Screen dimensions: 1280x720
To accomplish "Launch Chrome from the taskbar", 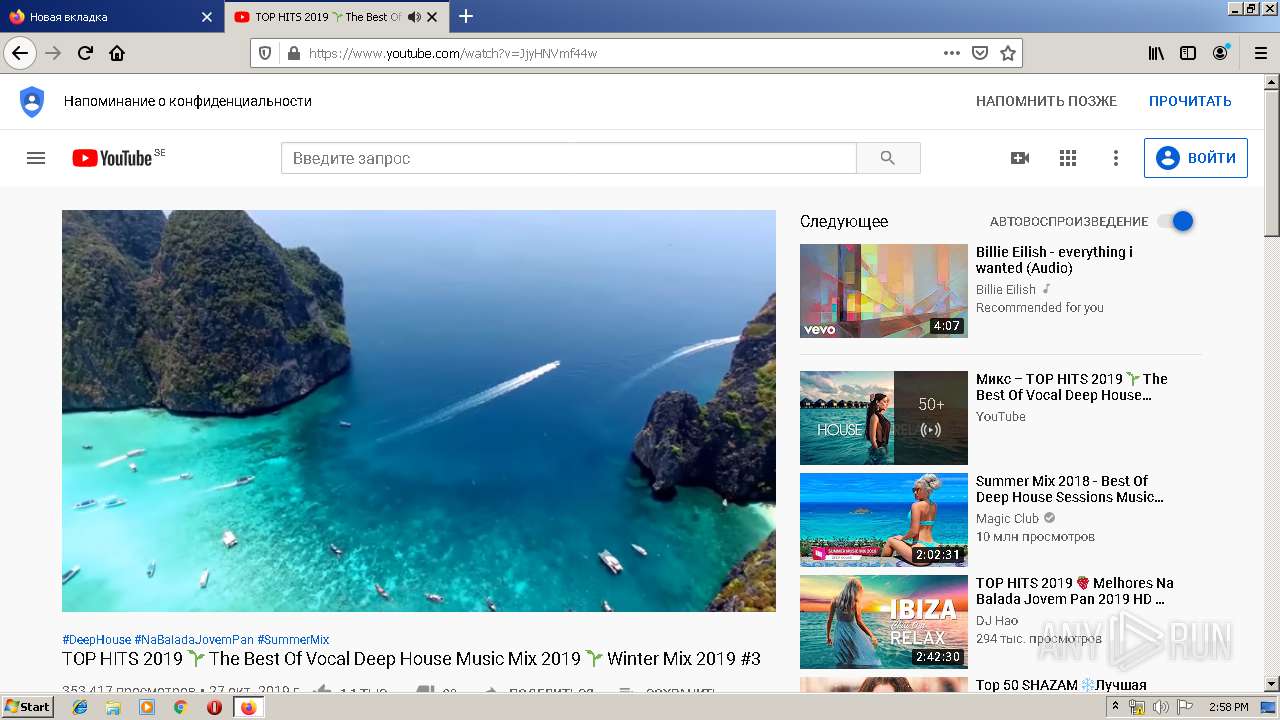I will (x=180, y=707).
